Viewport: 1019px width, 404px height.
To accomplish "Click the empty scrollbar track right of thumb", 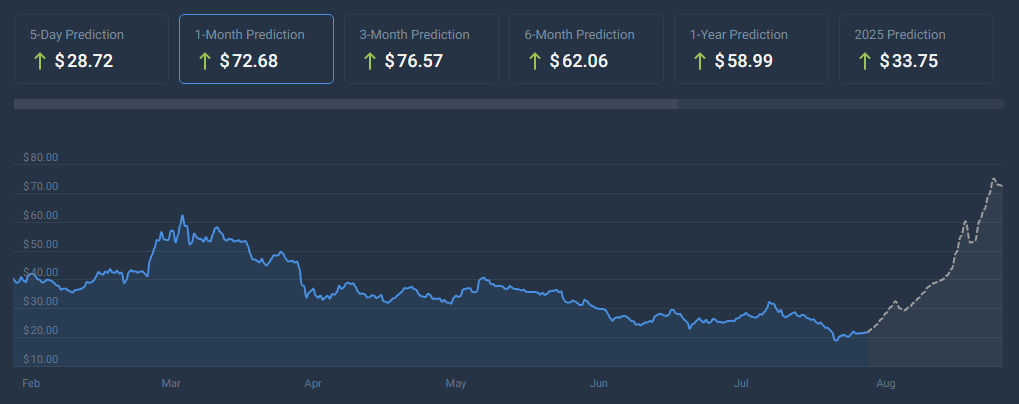I will pyautogui.click(x=840, y=104).
